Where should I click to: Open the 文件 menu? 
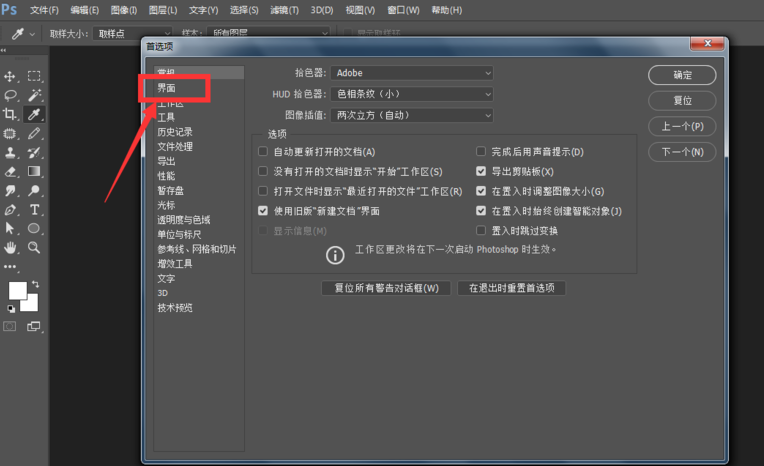pos(44,10)
